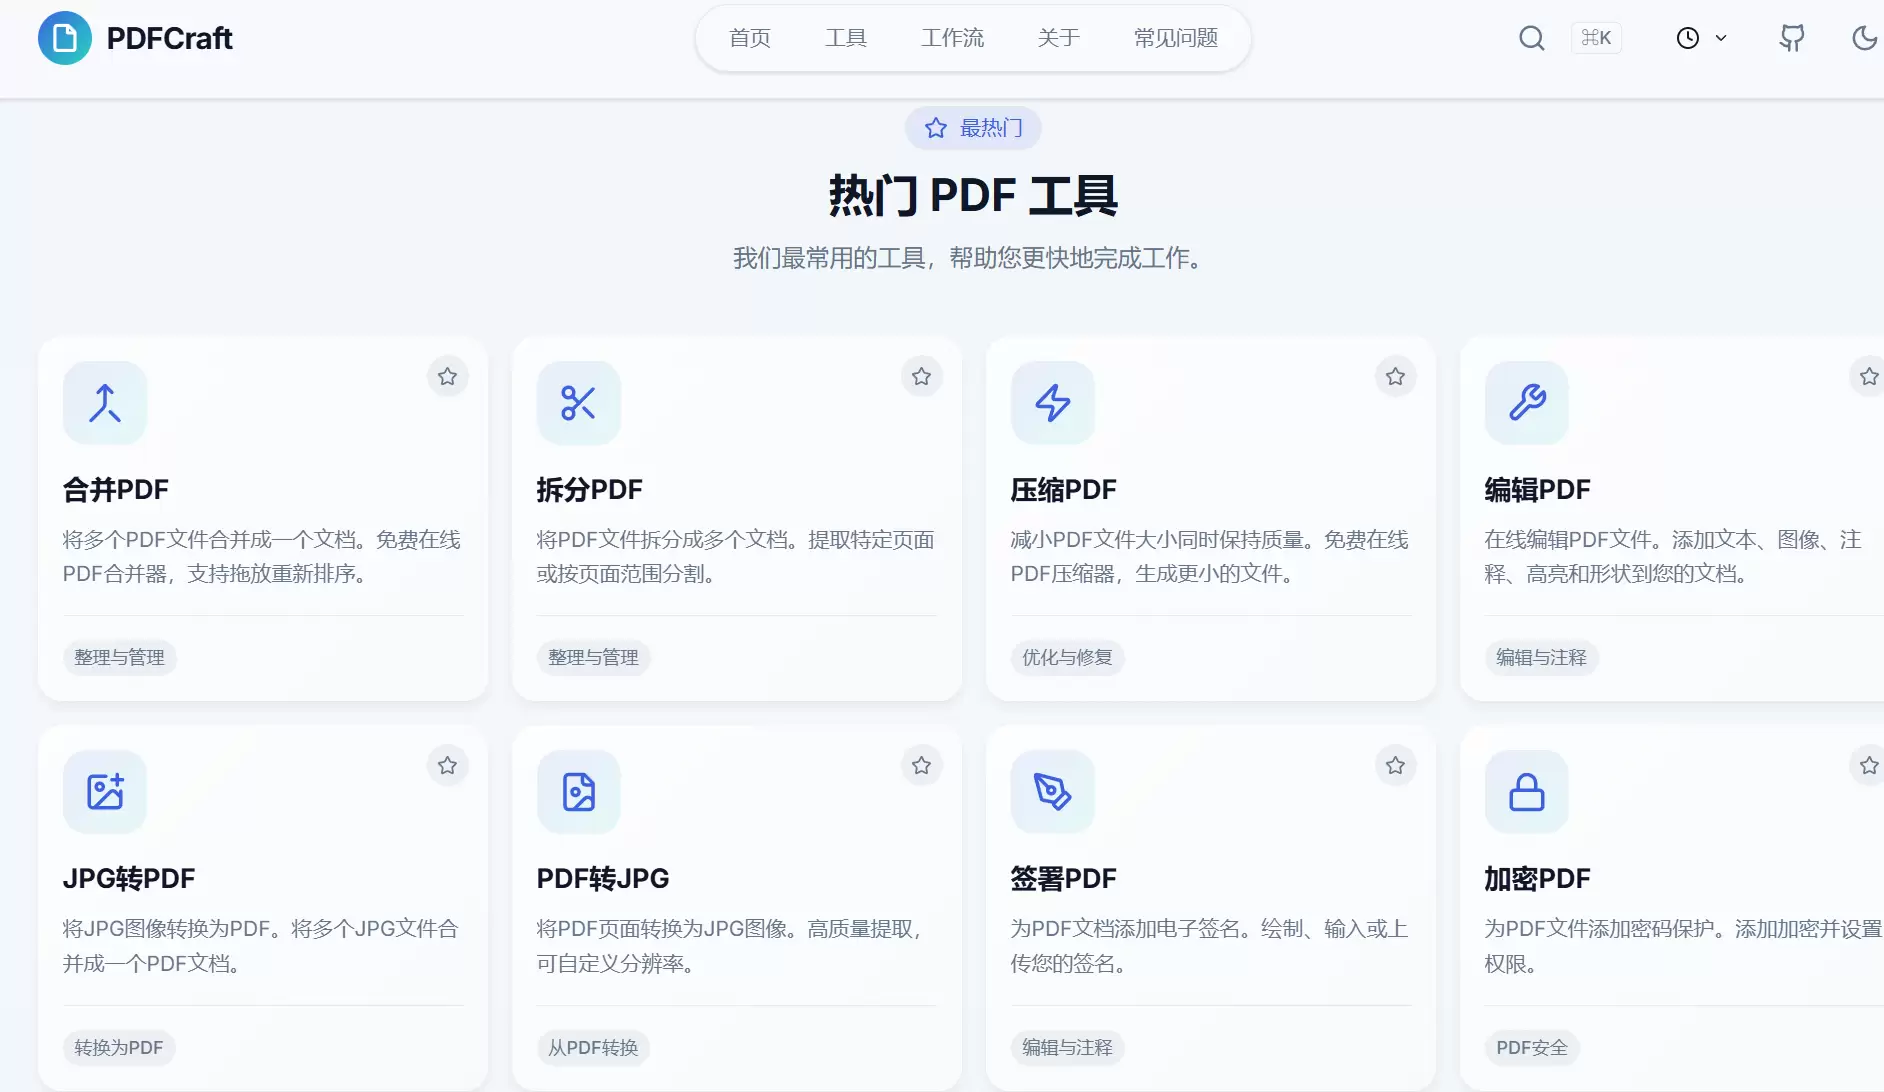Click the JPG转PDF image-plus icon

[105, 792]
